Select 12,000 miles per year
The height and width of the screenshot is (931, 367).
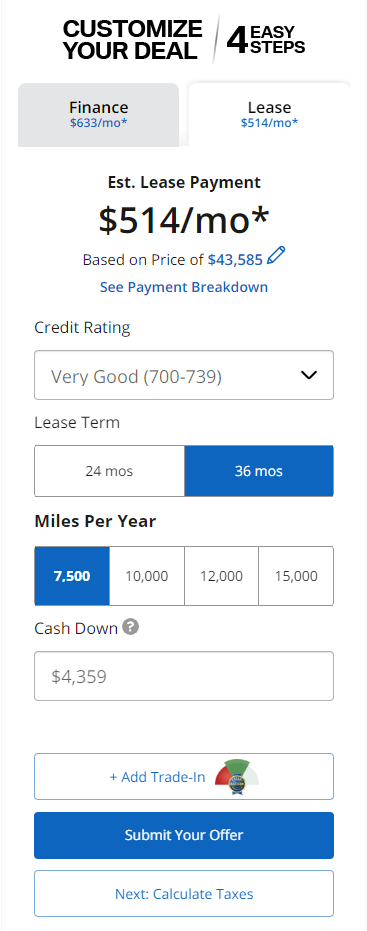pyautogui.click(x=222, y=576)
